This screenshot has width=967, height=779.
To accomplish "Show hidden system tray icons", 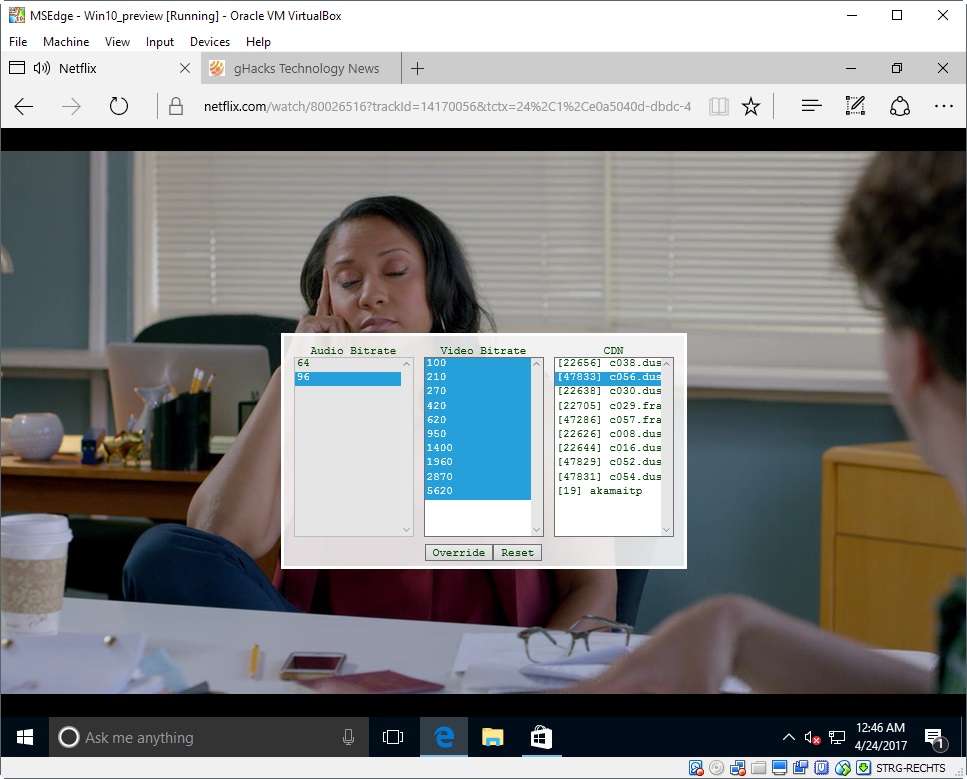I will coord(788,737).
